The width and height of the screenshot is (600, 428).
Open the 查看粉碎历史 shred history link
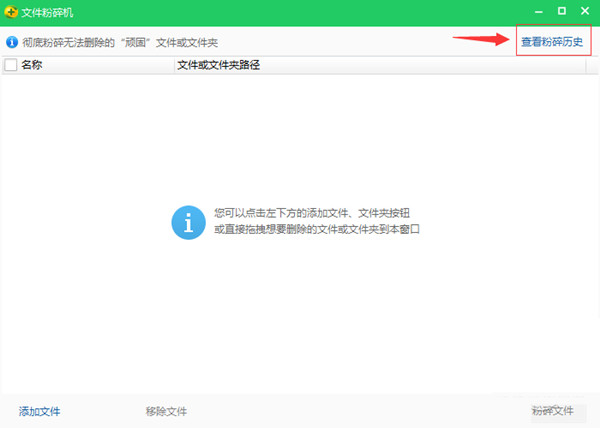pos(552,42)
